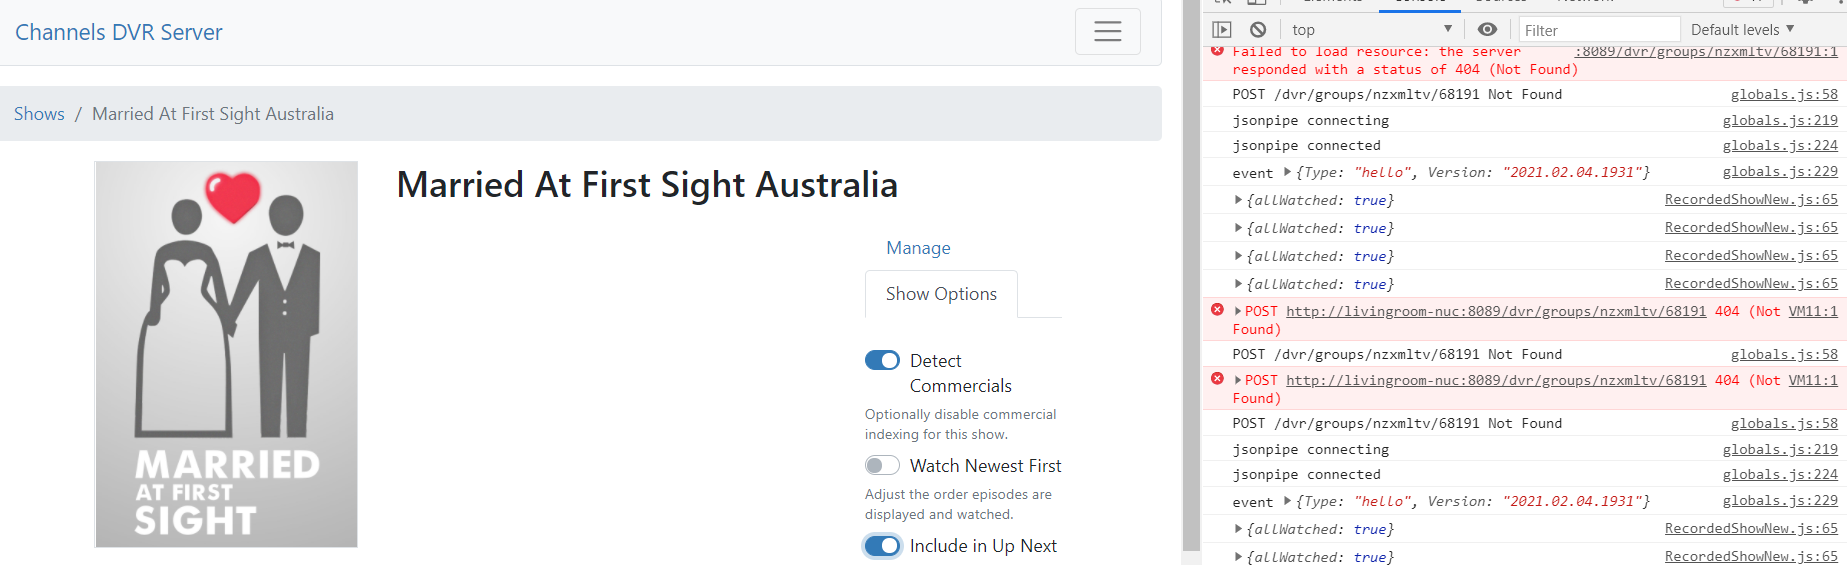Viewport: 1847px width, 565px height.
Task: Turn off Include in Up Next
Action: coord(882,546)
